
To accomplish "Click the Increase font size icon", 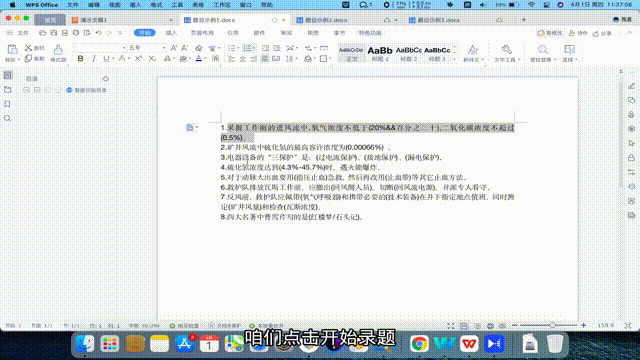I will point(174,48).
